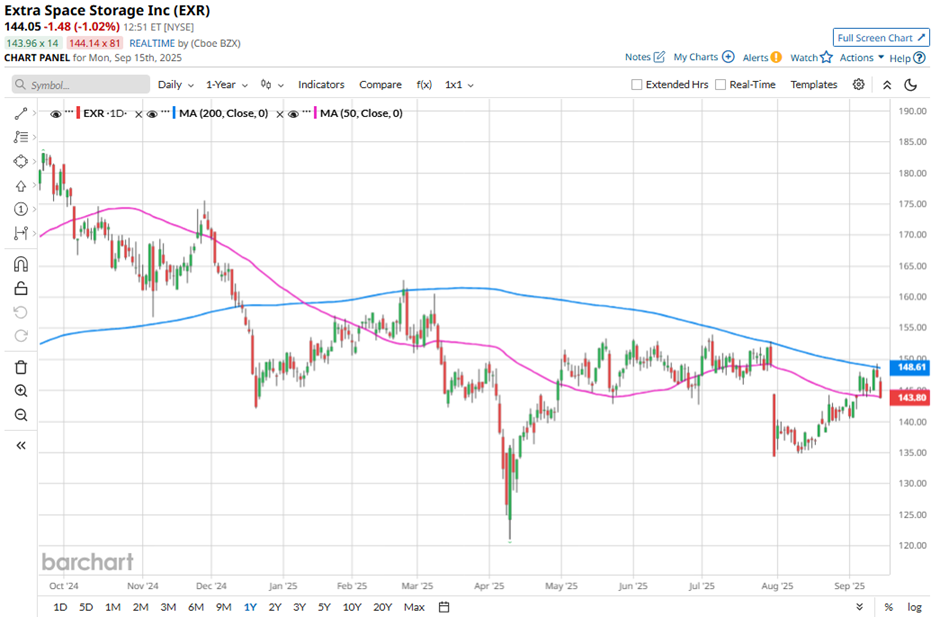The height and width of the screenshot is (617, 940).
Task: Collapse the chart header panel
Action: coord(887,85)
